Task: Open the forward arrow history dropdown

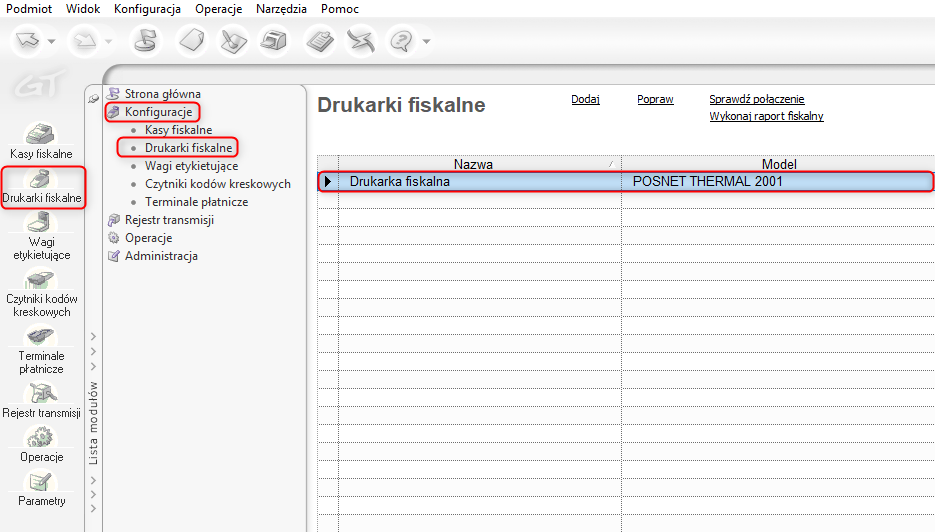Action: 109,41
